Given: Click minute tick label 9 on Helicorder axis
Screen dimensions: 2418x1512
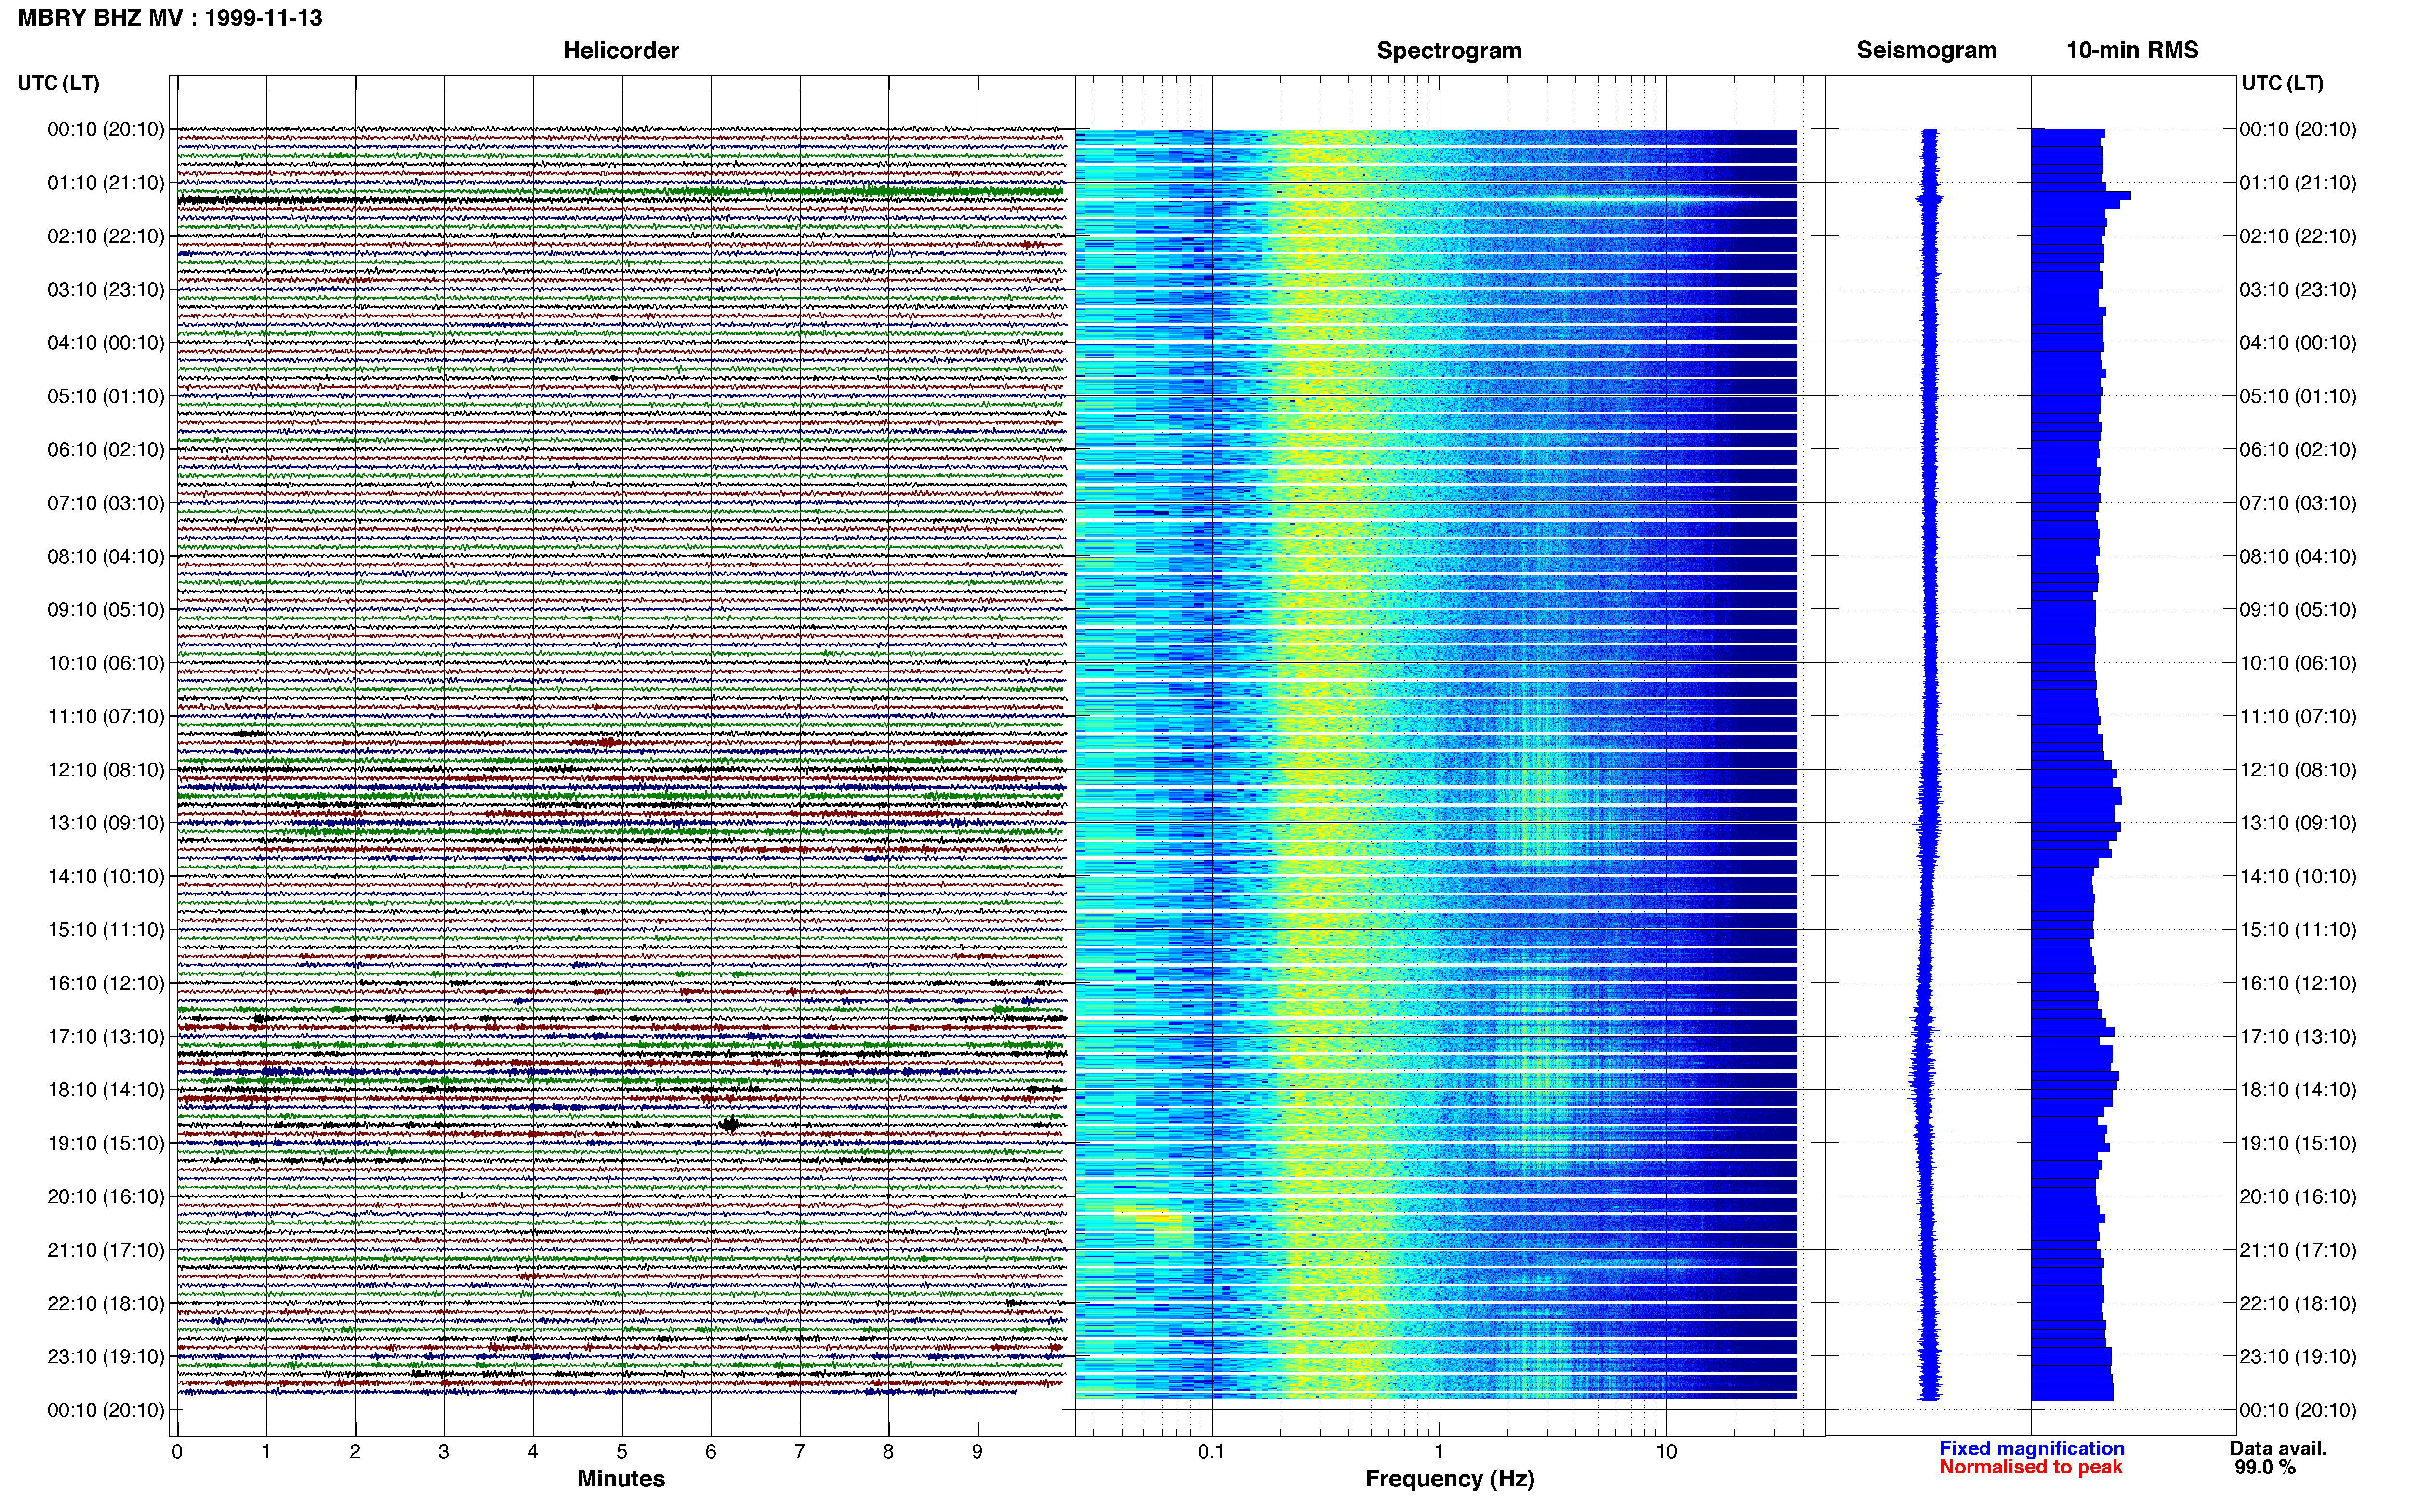Looking at the screenshot, I should pos(977,1451).
